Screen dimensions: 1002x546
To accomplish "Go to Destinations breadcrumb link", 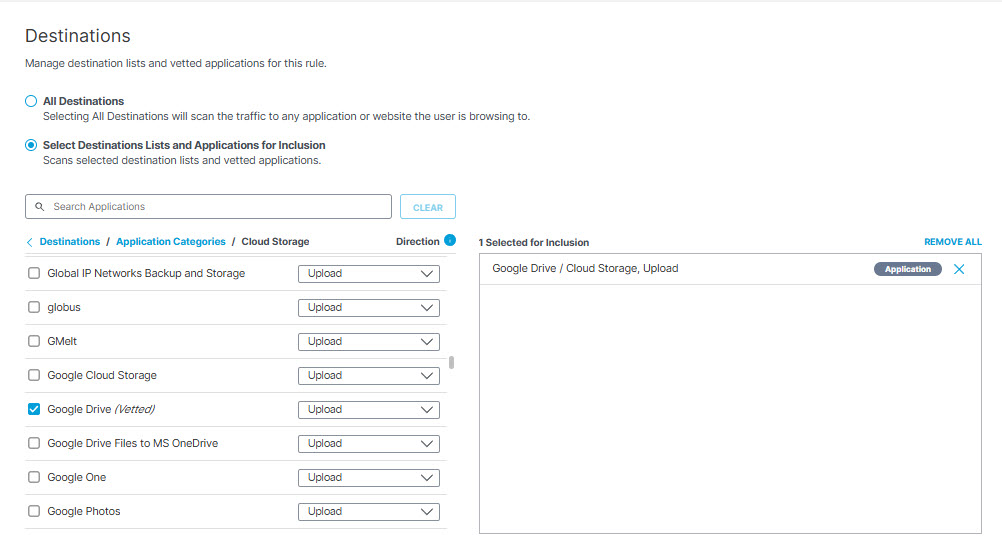I will pos(70,242).
